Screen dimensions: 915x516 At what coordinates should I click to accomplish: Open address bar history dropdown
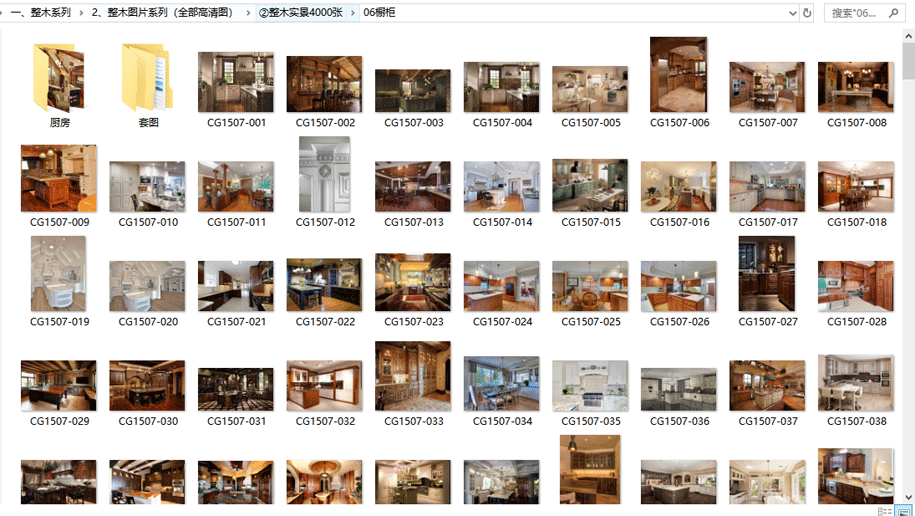(x=792, y=13)
